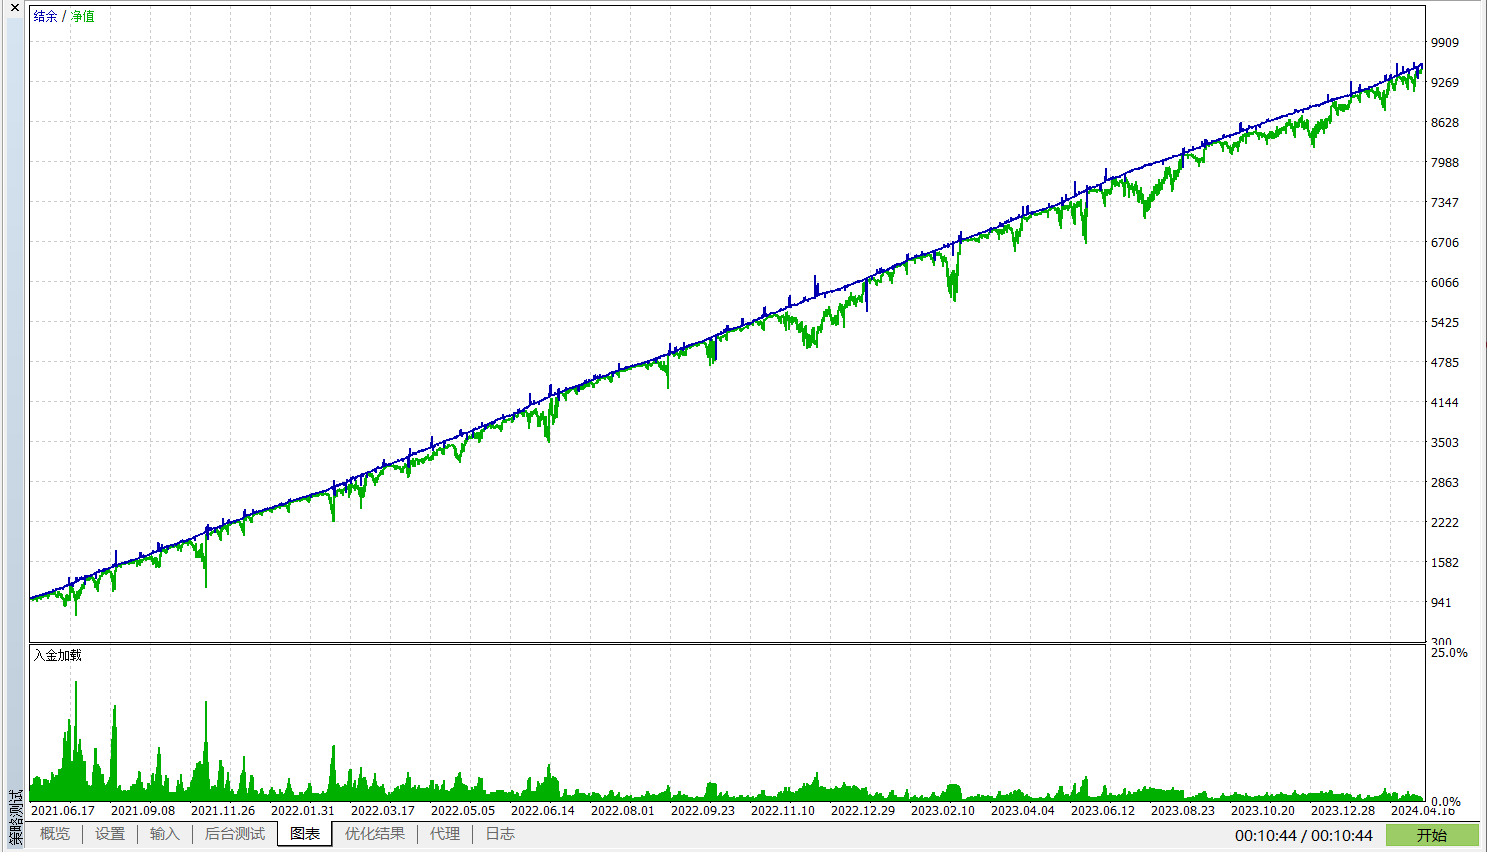Click the 1582 axis value
Screen dimensions: 1487x852
(x=1445, y=563)
